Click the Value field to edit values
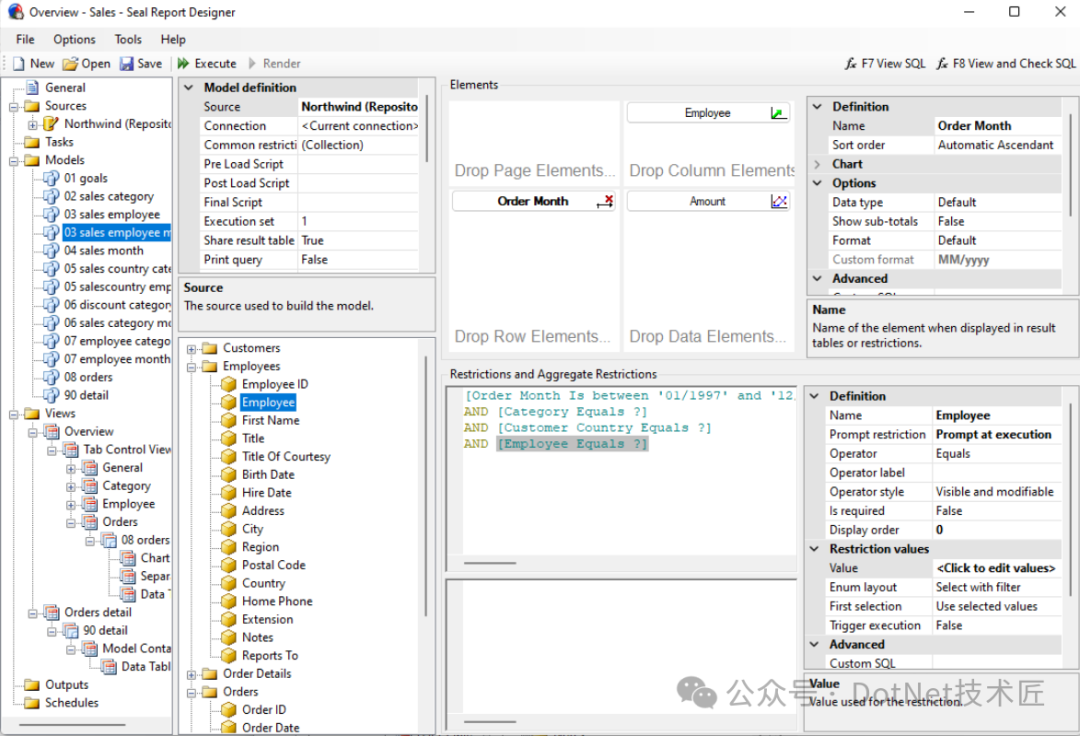The height and width of the screenshot is (736, 1080). [x=995, y=568]
